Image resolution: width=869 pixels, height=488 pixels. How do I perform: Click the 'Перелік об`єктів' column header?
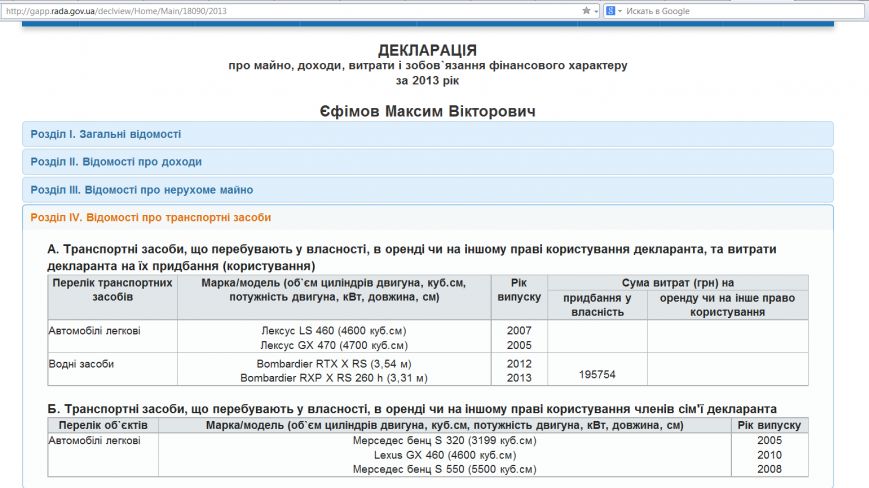coord(103,425)
